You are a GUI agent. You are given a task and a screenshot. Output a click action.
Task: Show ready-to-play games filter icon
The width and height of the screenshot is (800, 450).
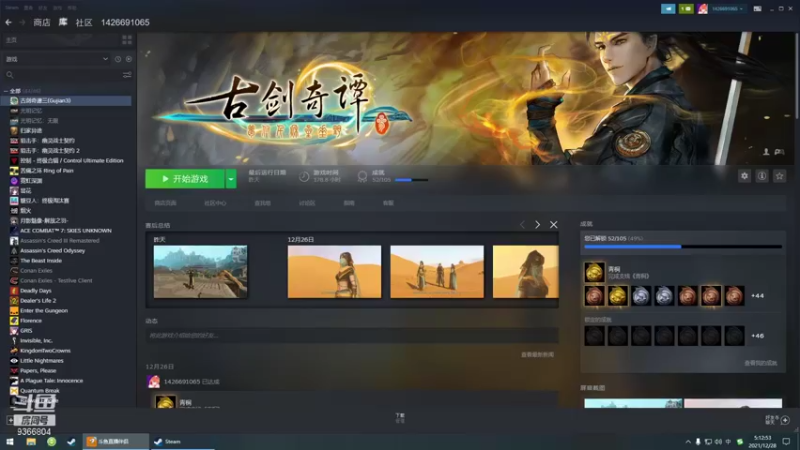pos(129,59)
